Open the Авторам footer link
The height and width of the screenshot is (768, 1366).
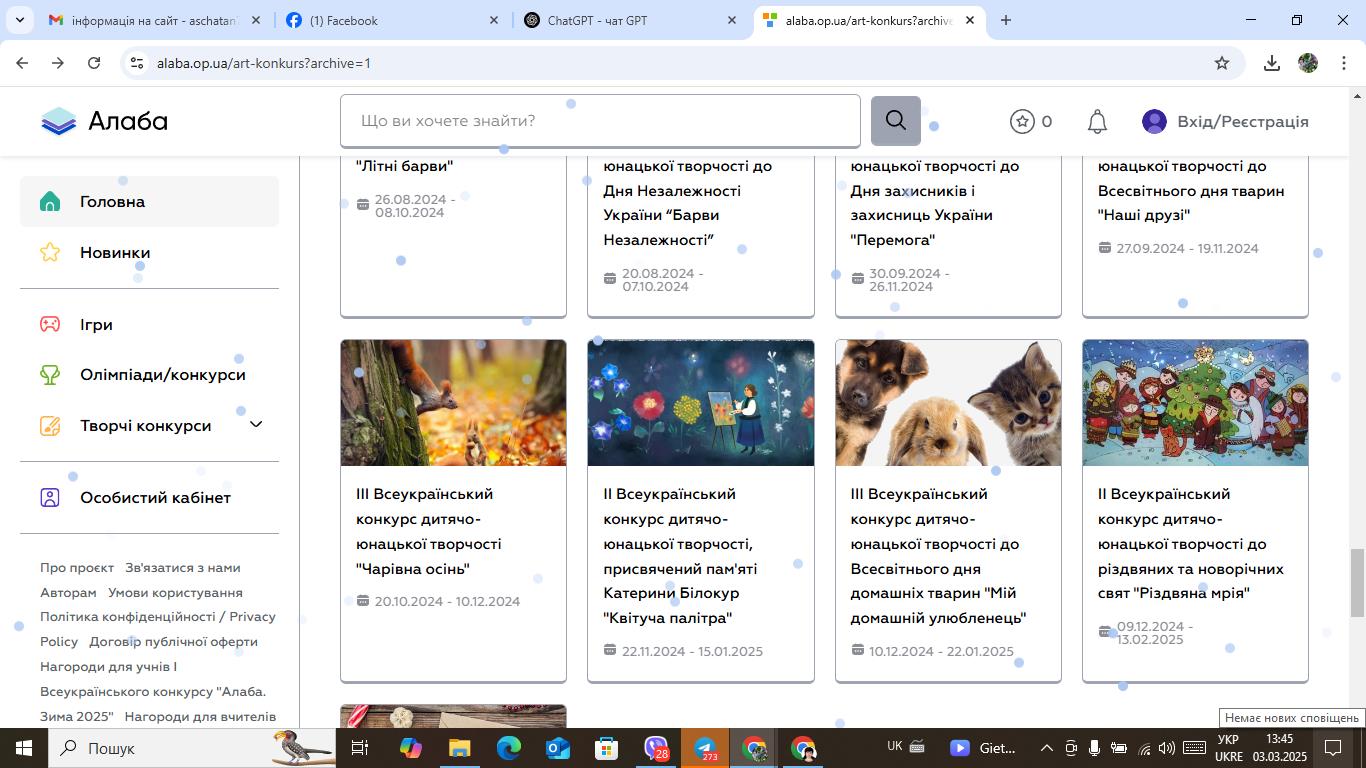click(68, 592)
